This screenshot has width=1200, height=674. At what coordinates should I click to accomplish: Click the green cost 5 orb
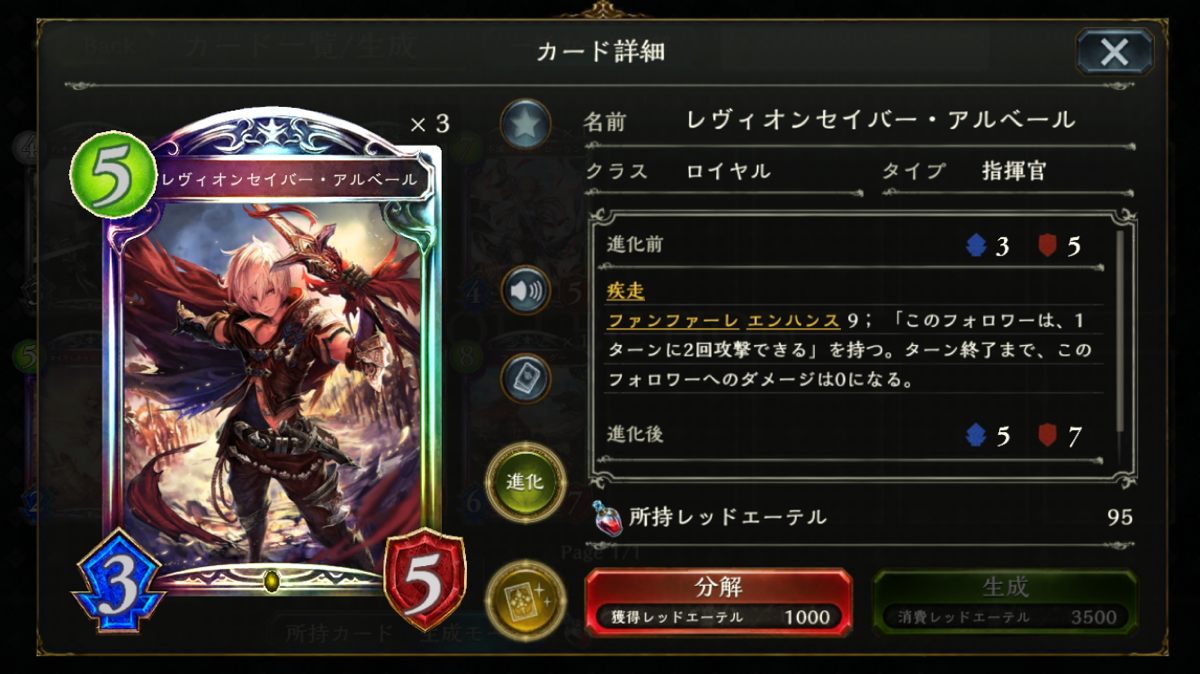pyautogui.click(x=112, y=172)
